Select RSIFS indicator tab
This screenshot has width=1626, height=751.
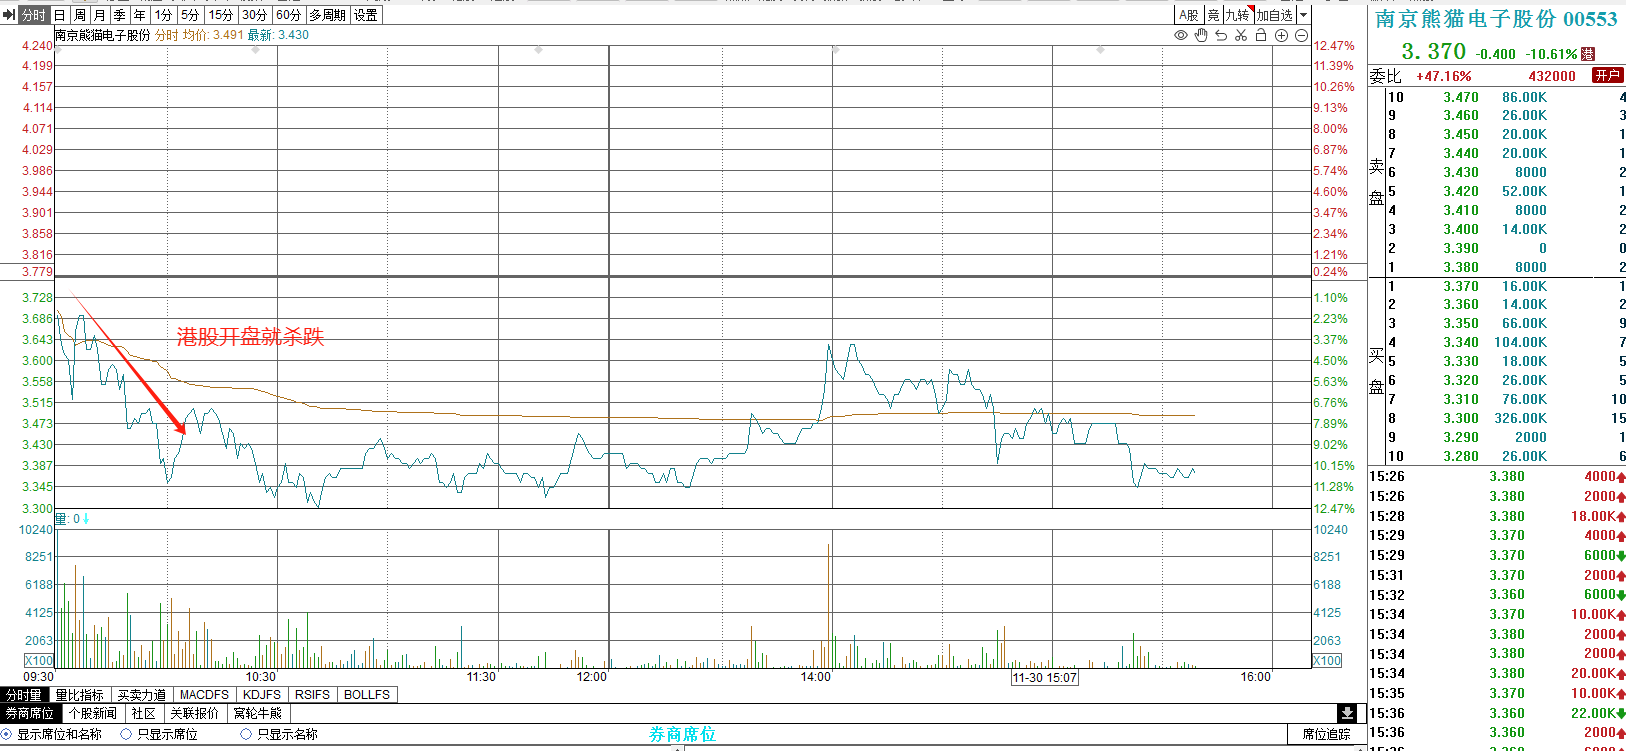(x=312, y=695)
